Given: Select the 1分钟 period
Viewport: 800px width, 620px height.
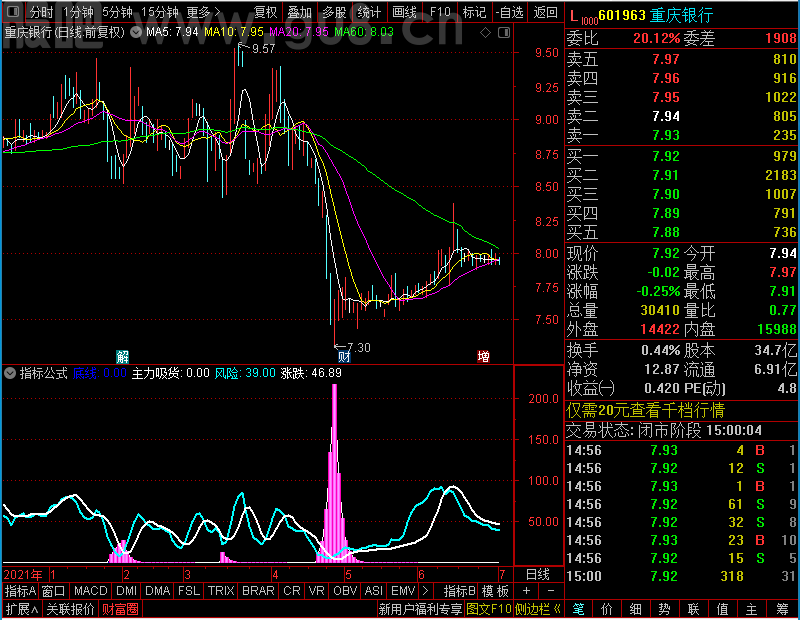Looking at the screenshot, I should pyautogui.click(x=78, y=12).
